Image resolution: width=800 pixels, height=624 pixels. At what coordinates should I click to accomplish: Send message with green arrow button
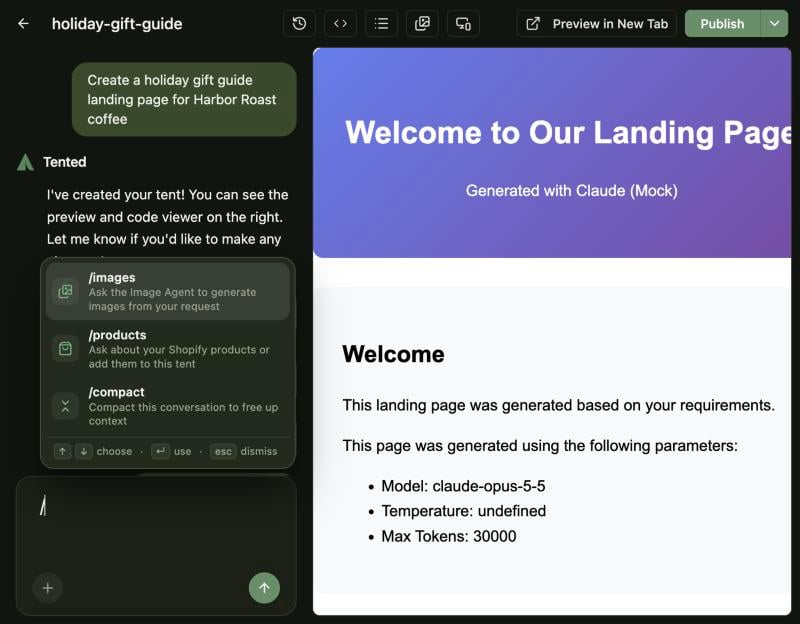point(264,588)
